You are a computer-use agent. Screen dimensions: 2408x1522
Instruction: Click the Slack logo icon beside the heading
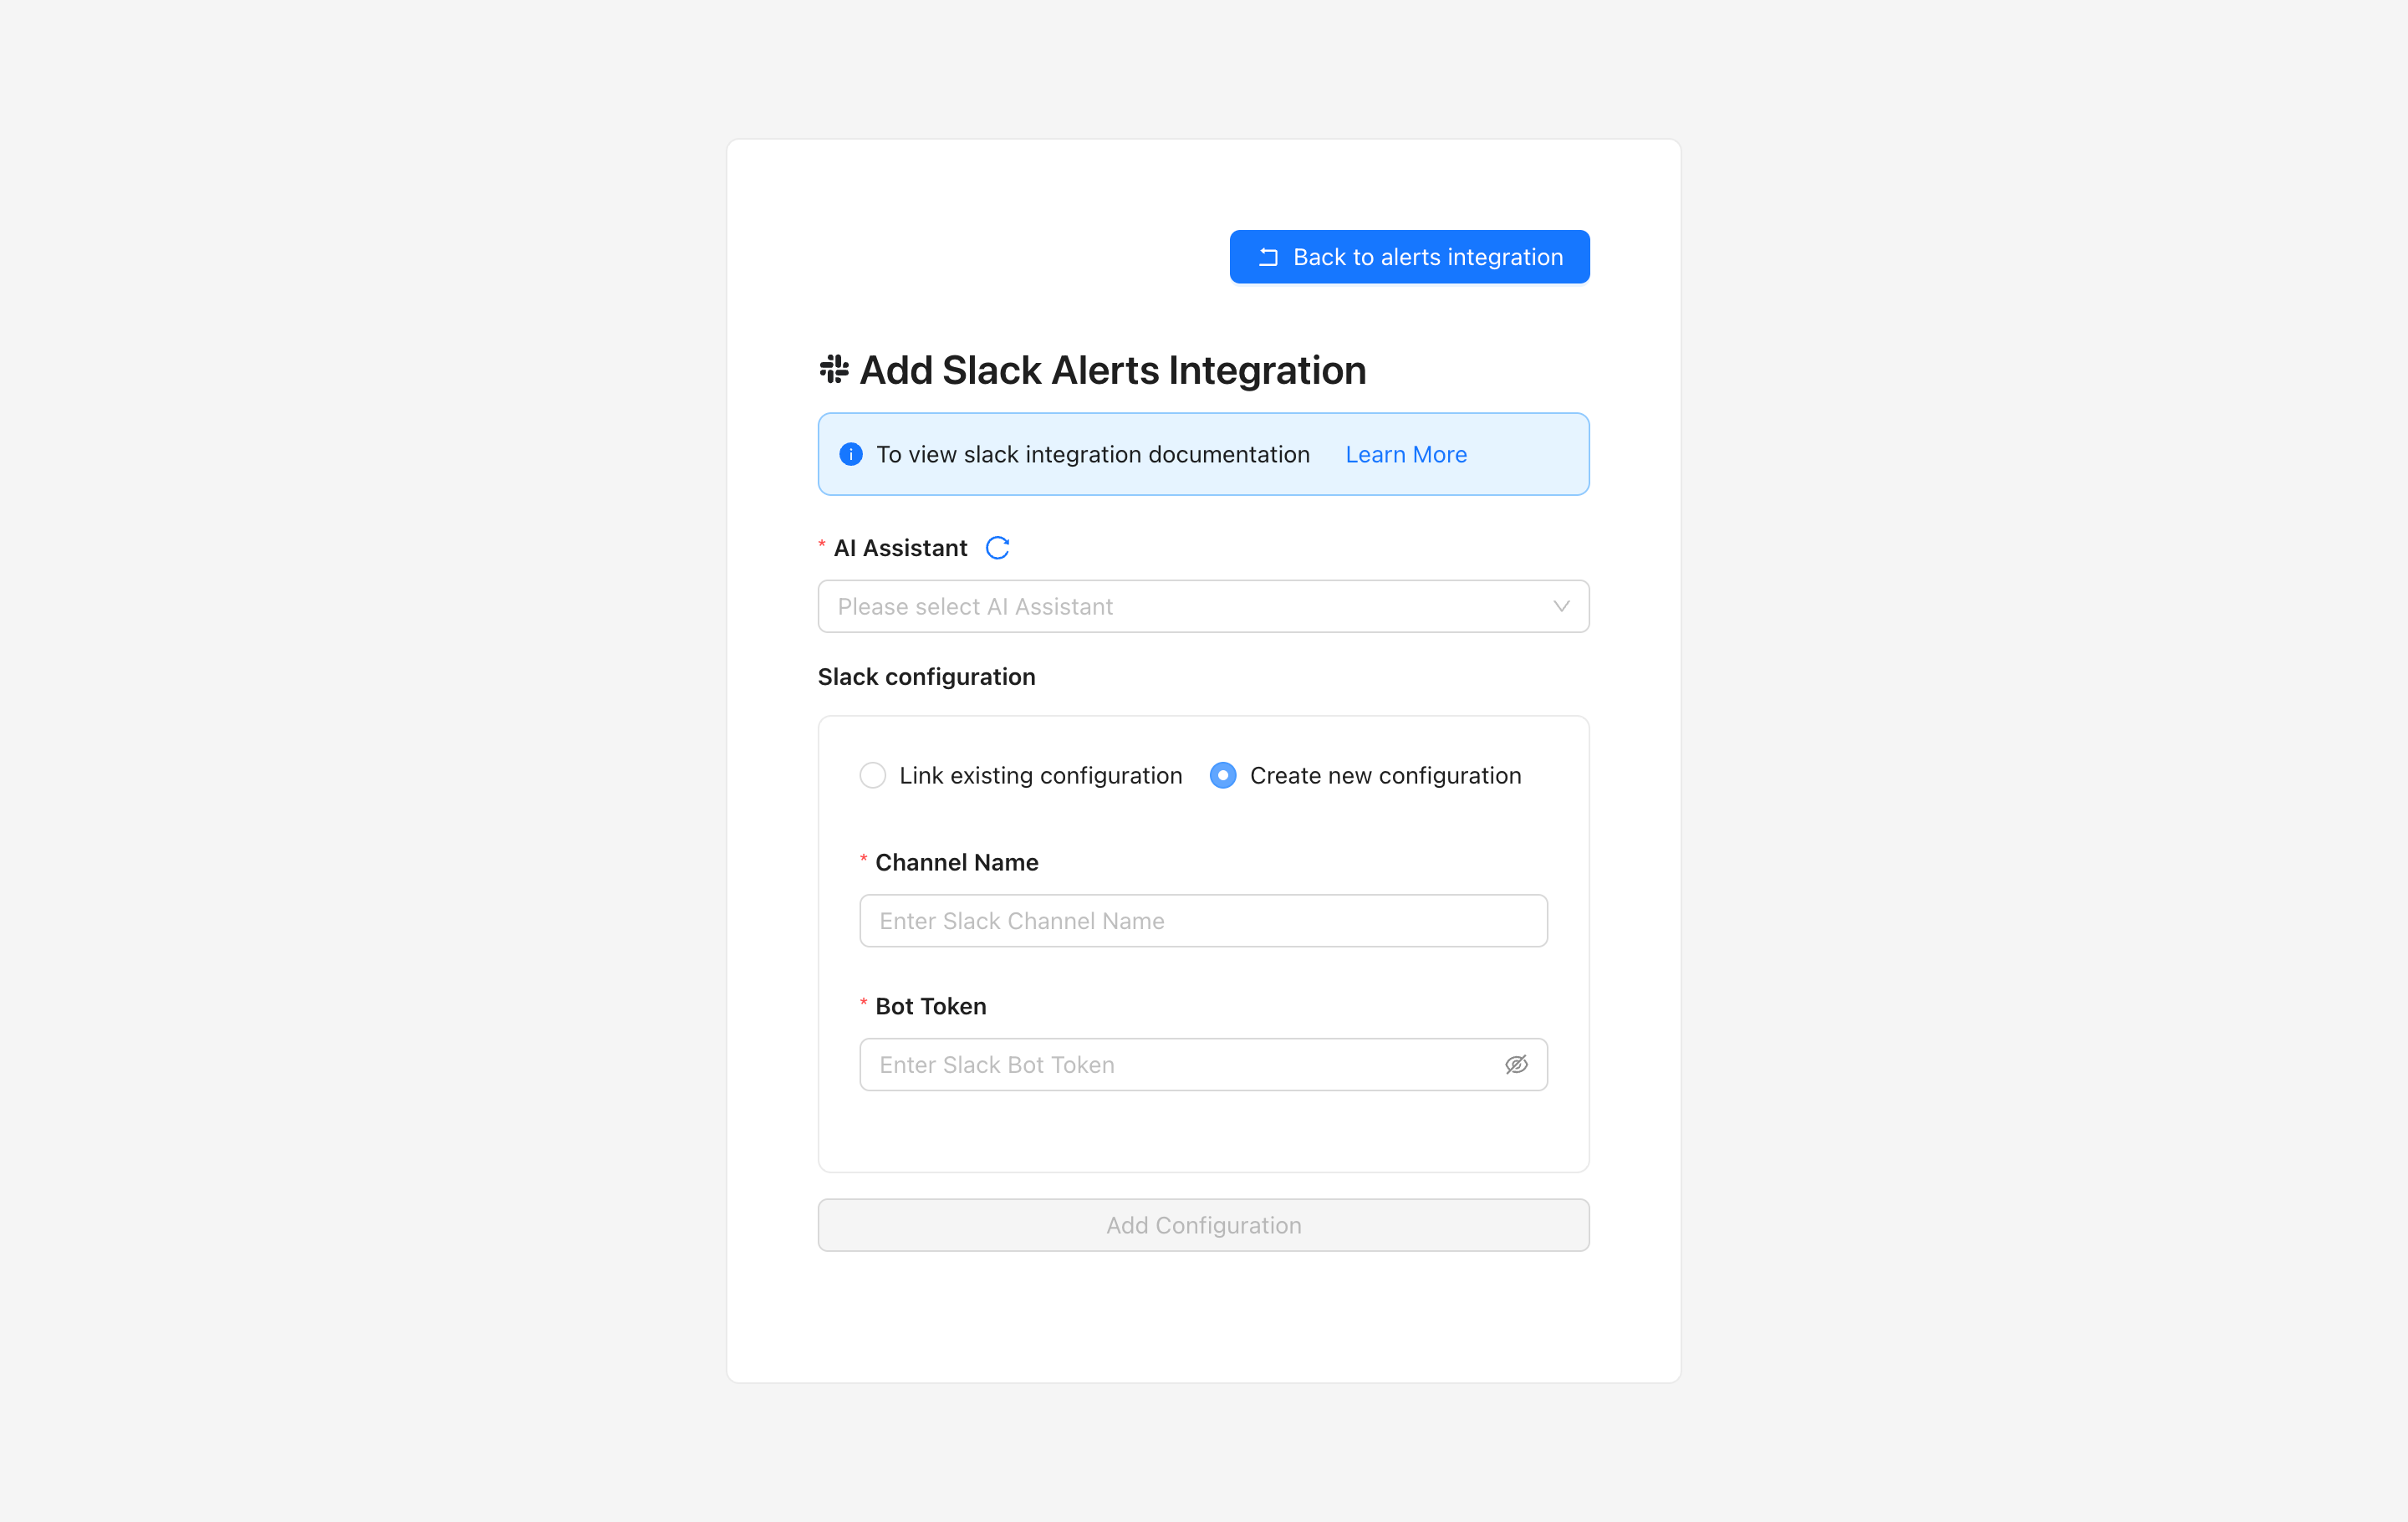[834, 370]
